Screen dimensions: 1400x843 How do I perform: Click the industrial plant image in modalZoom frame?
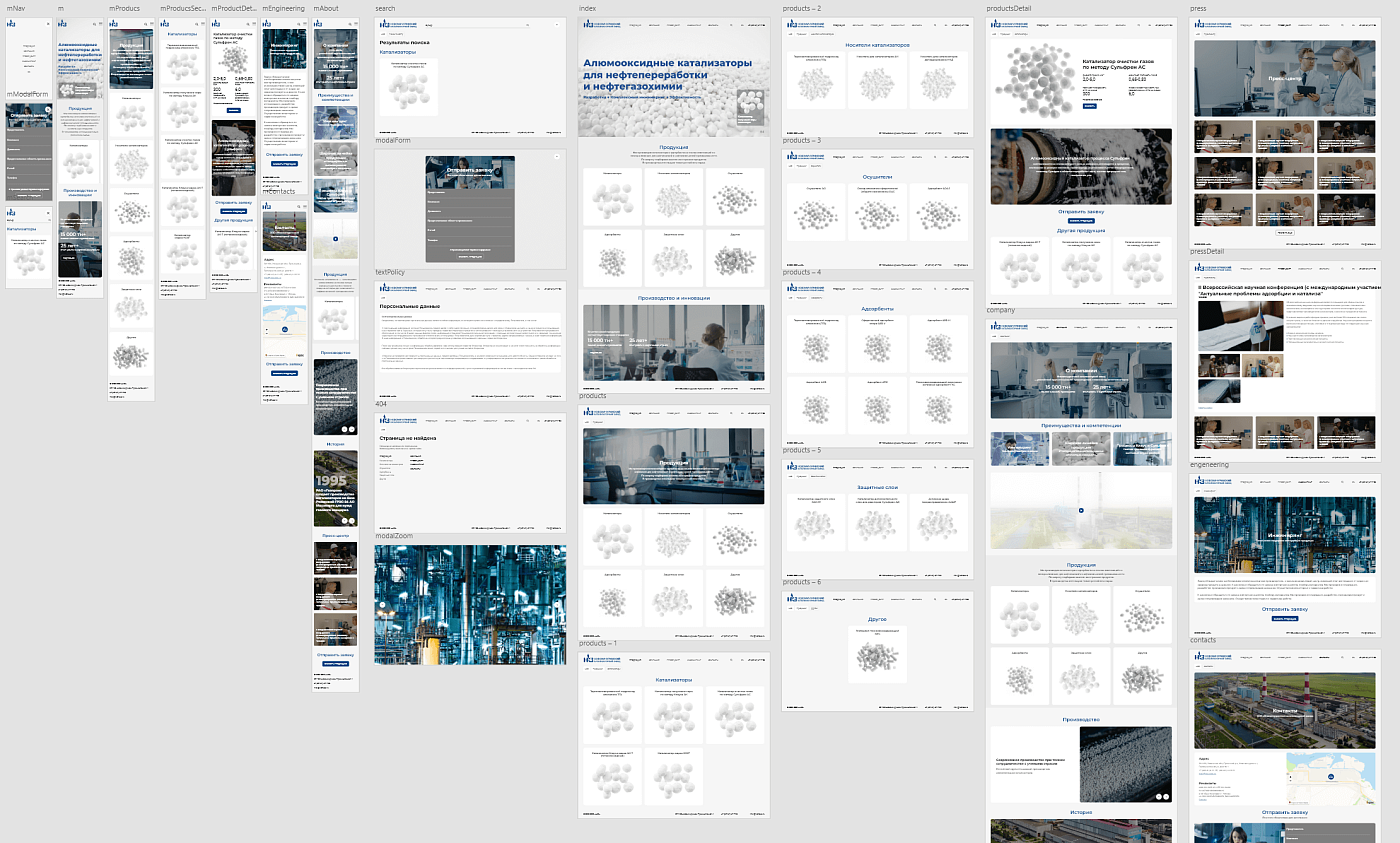coord(470,604)
